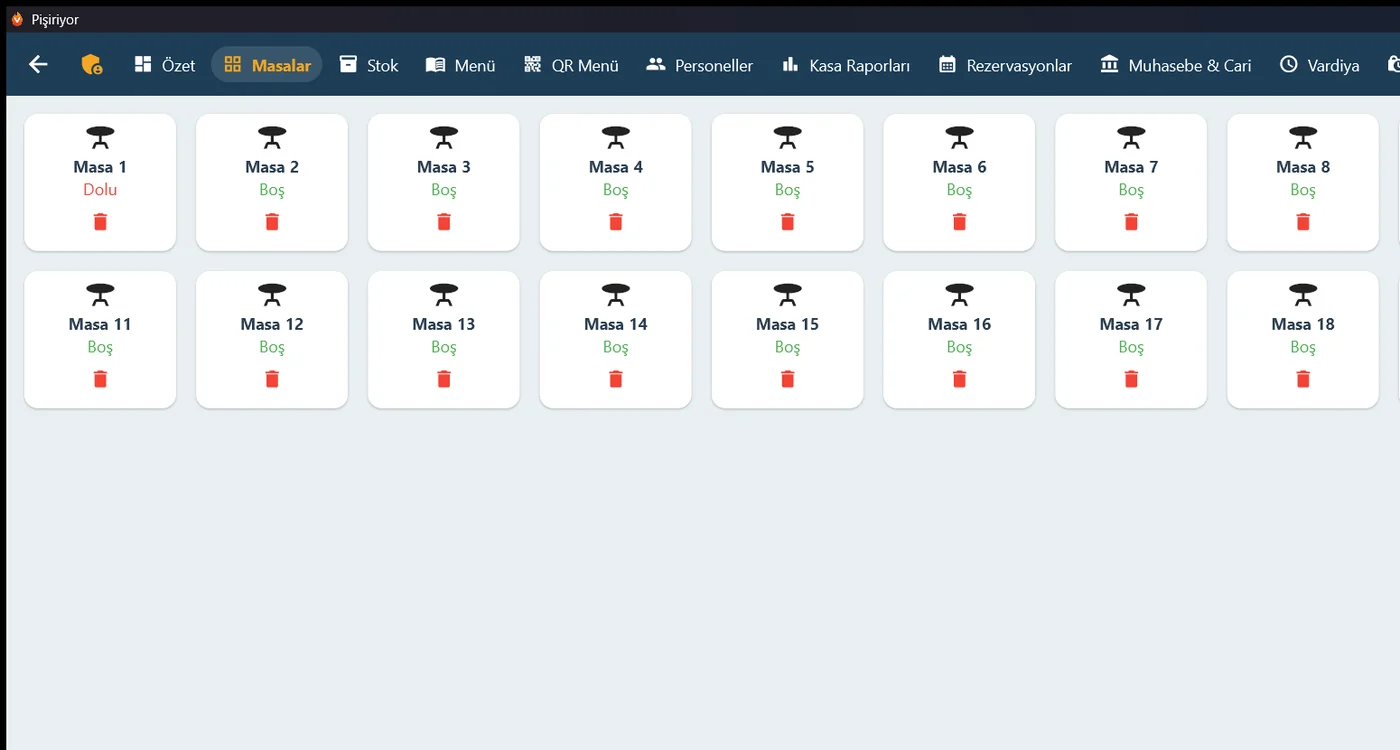
Task: Select the Masalar tab
Action: [267, 65]
